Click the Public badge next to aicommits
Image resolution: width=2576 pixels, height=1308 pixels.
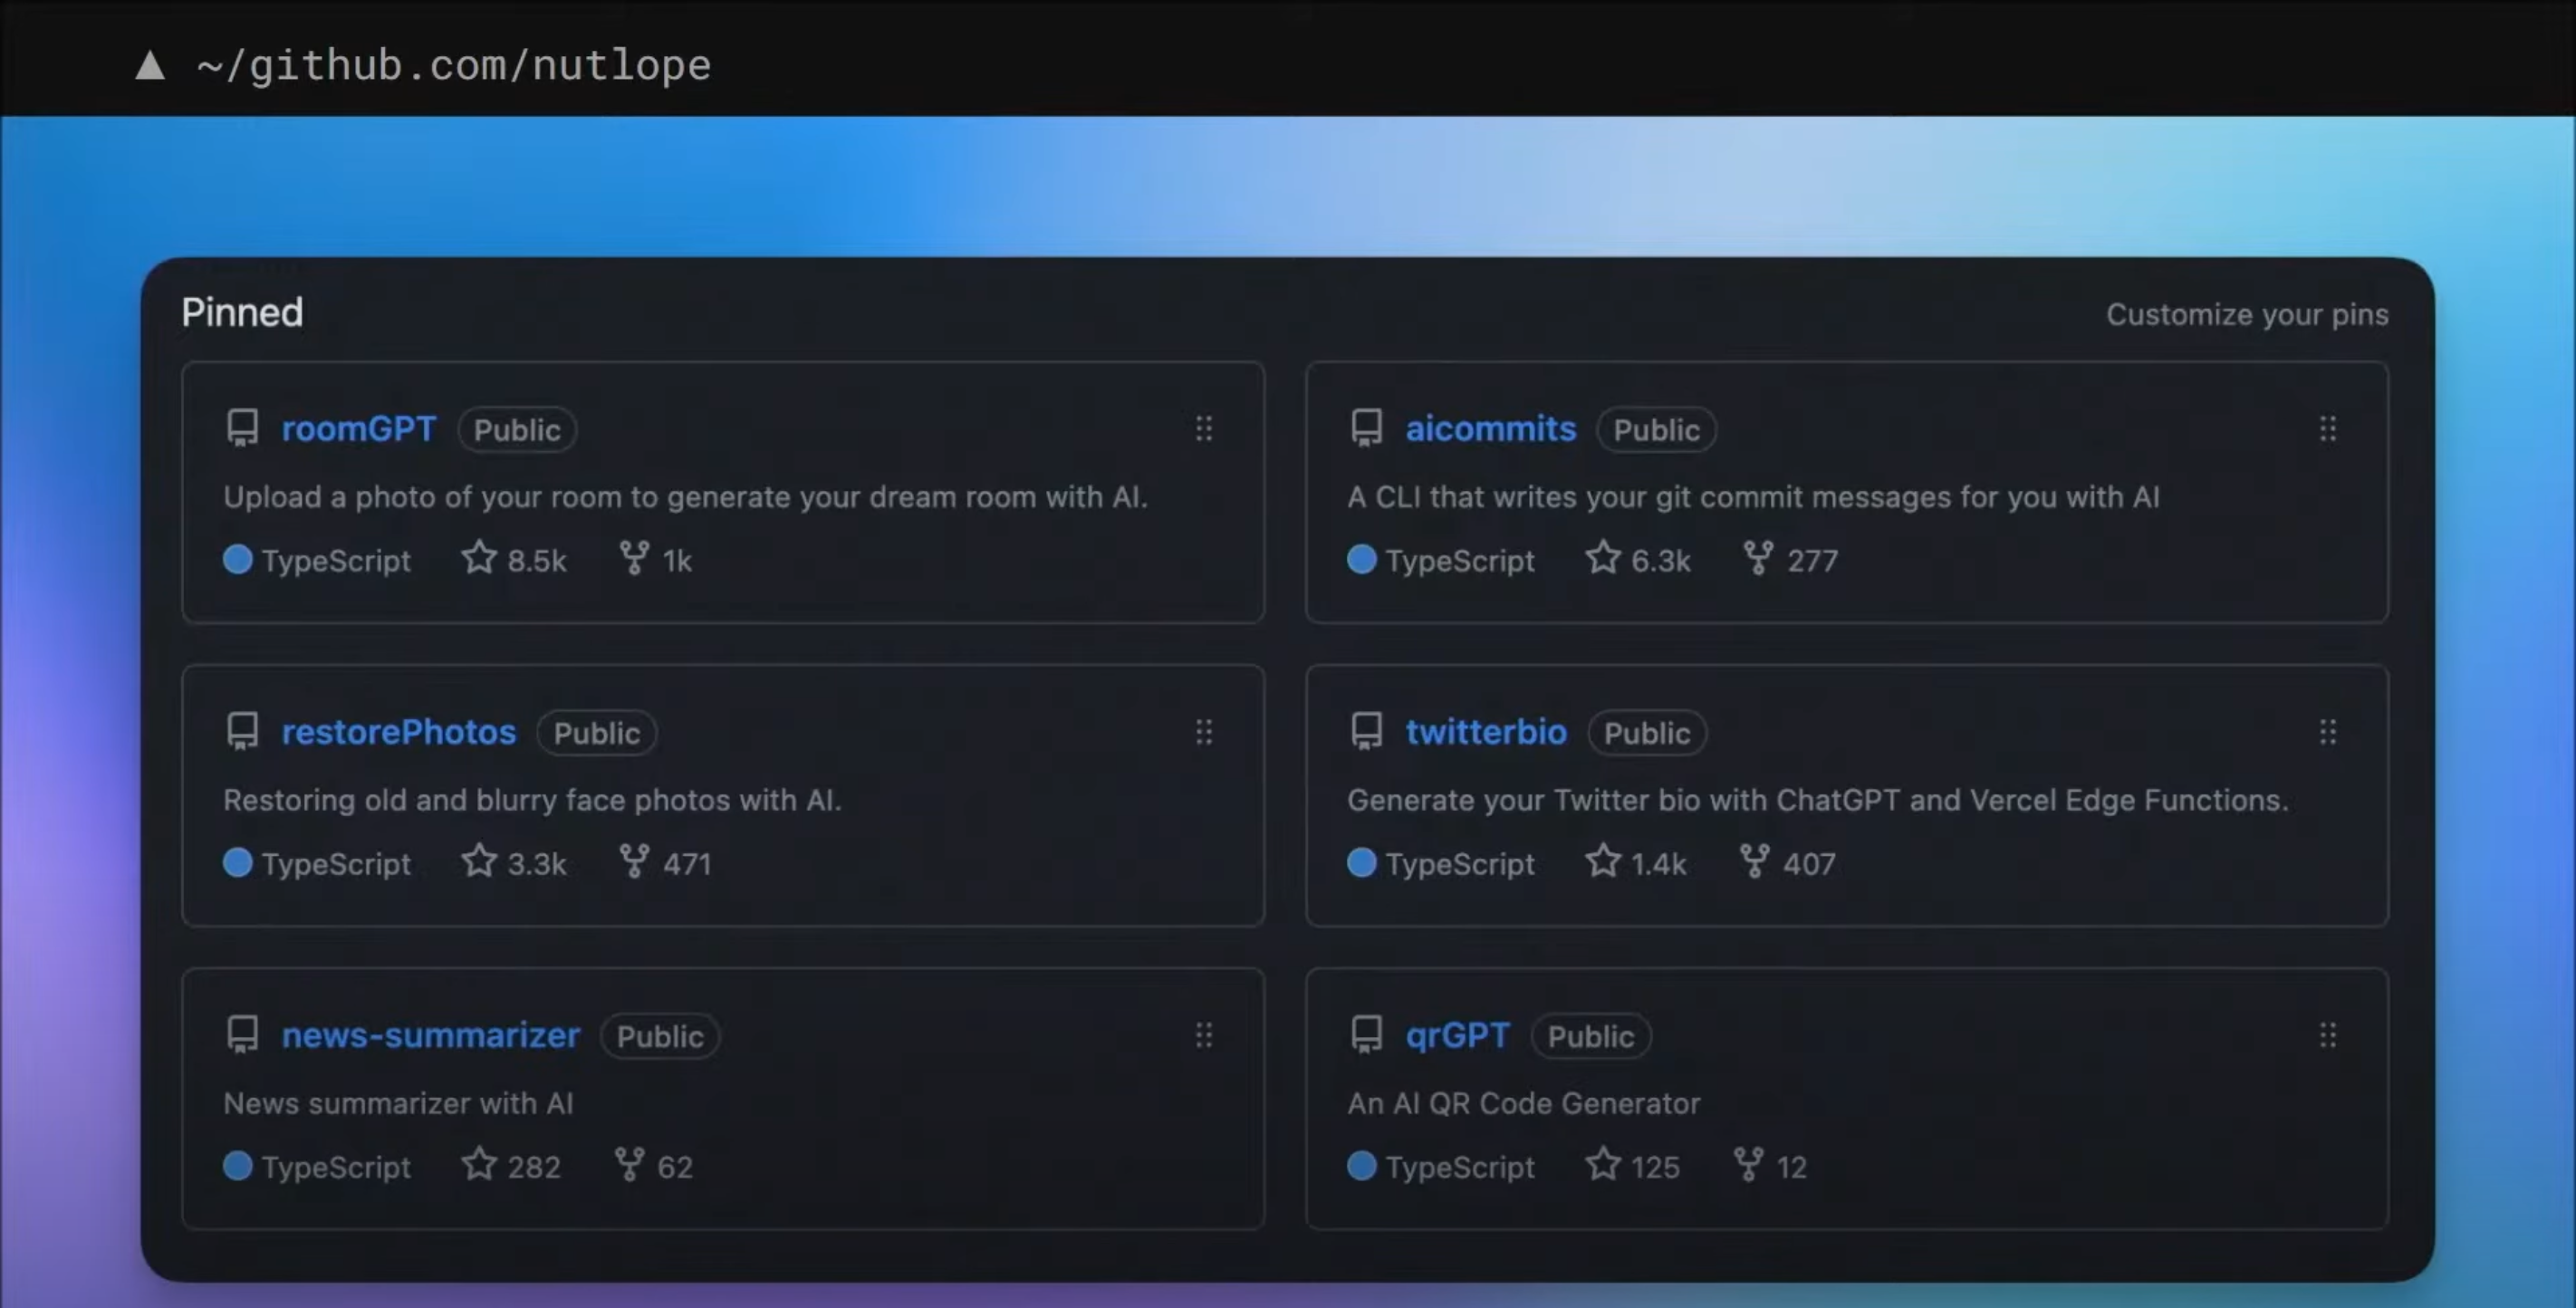pos(1656,430)
